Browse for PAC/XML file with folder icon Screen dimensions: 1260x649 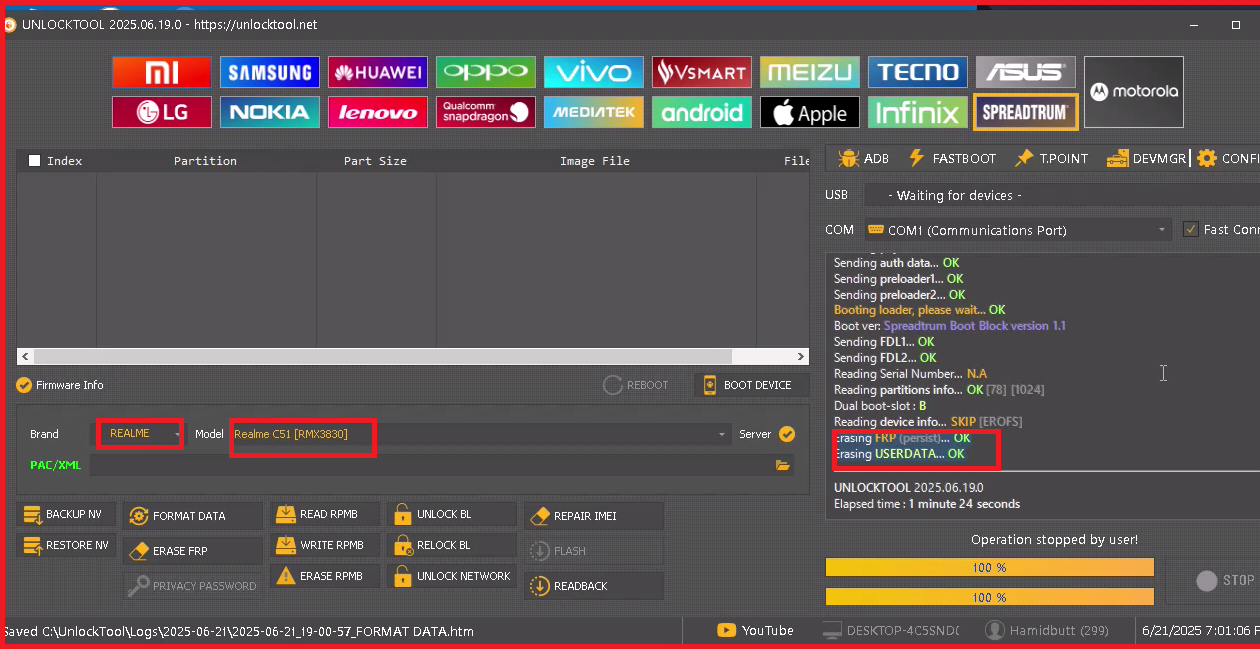point(782,465)
